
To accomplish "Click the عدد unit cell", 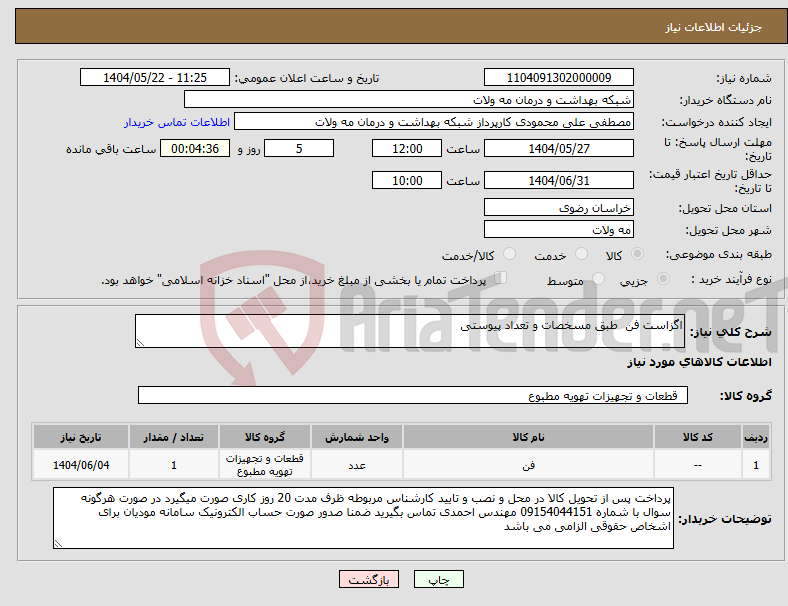I will (x=357, y=465).
